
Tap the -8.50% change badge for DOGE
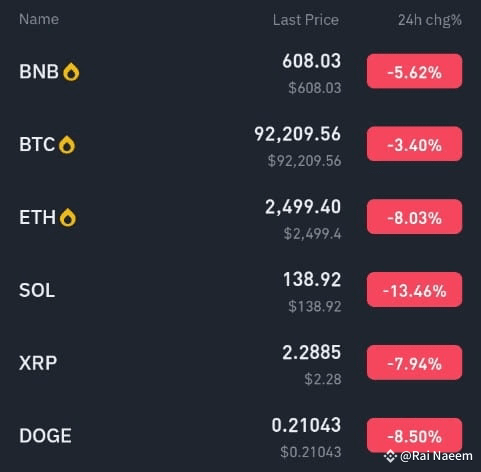click(414, 435)
